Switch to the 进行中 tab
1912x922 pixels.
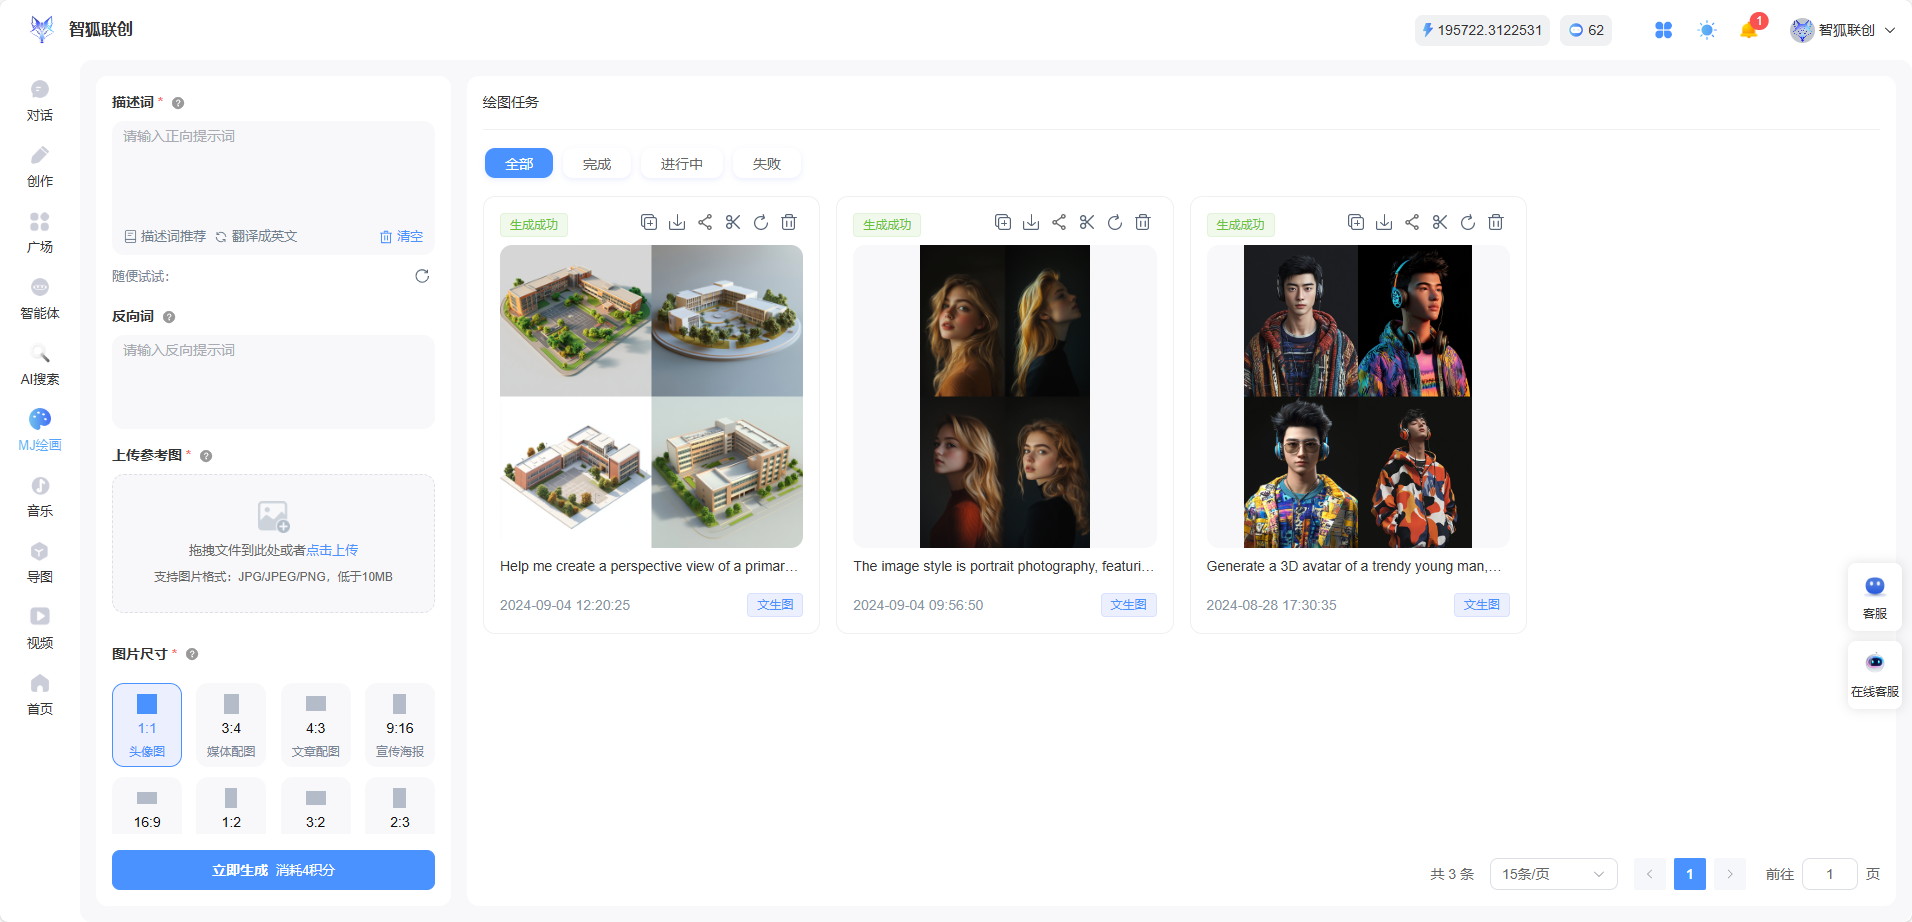coord(682,164)
